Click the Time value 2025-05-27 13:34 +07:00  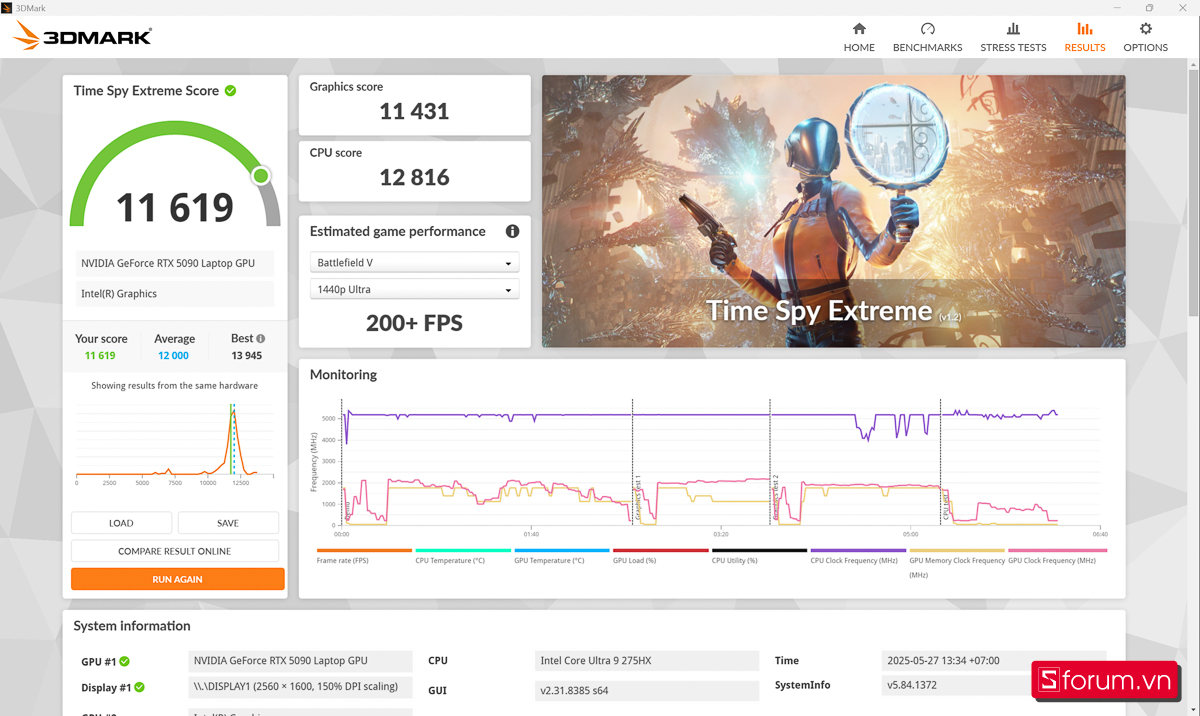pyautogui.click(x=995, y=661)
